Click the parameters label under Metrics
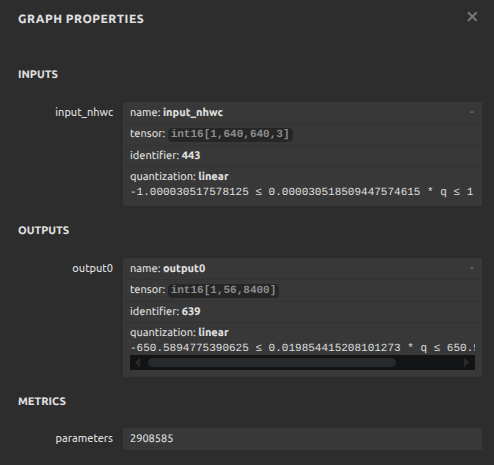This screenshot has width=494, height=465. (84, 439)
